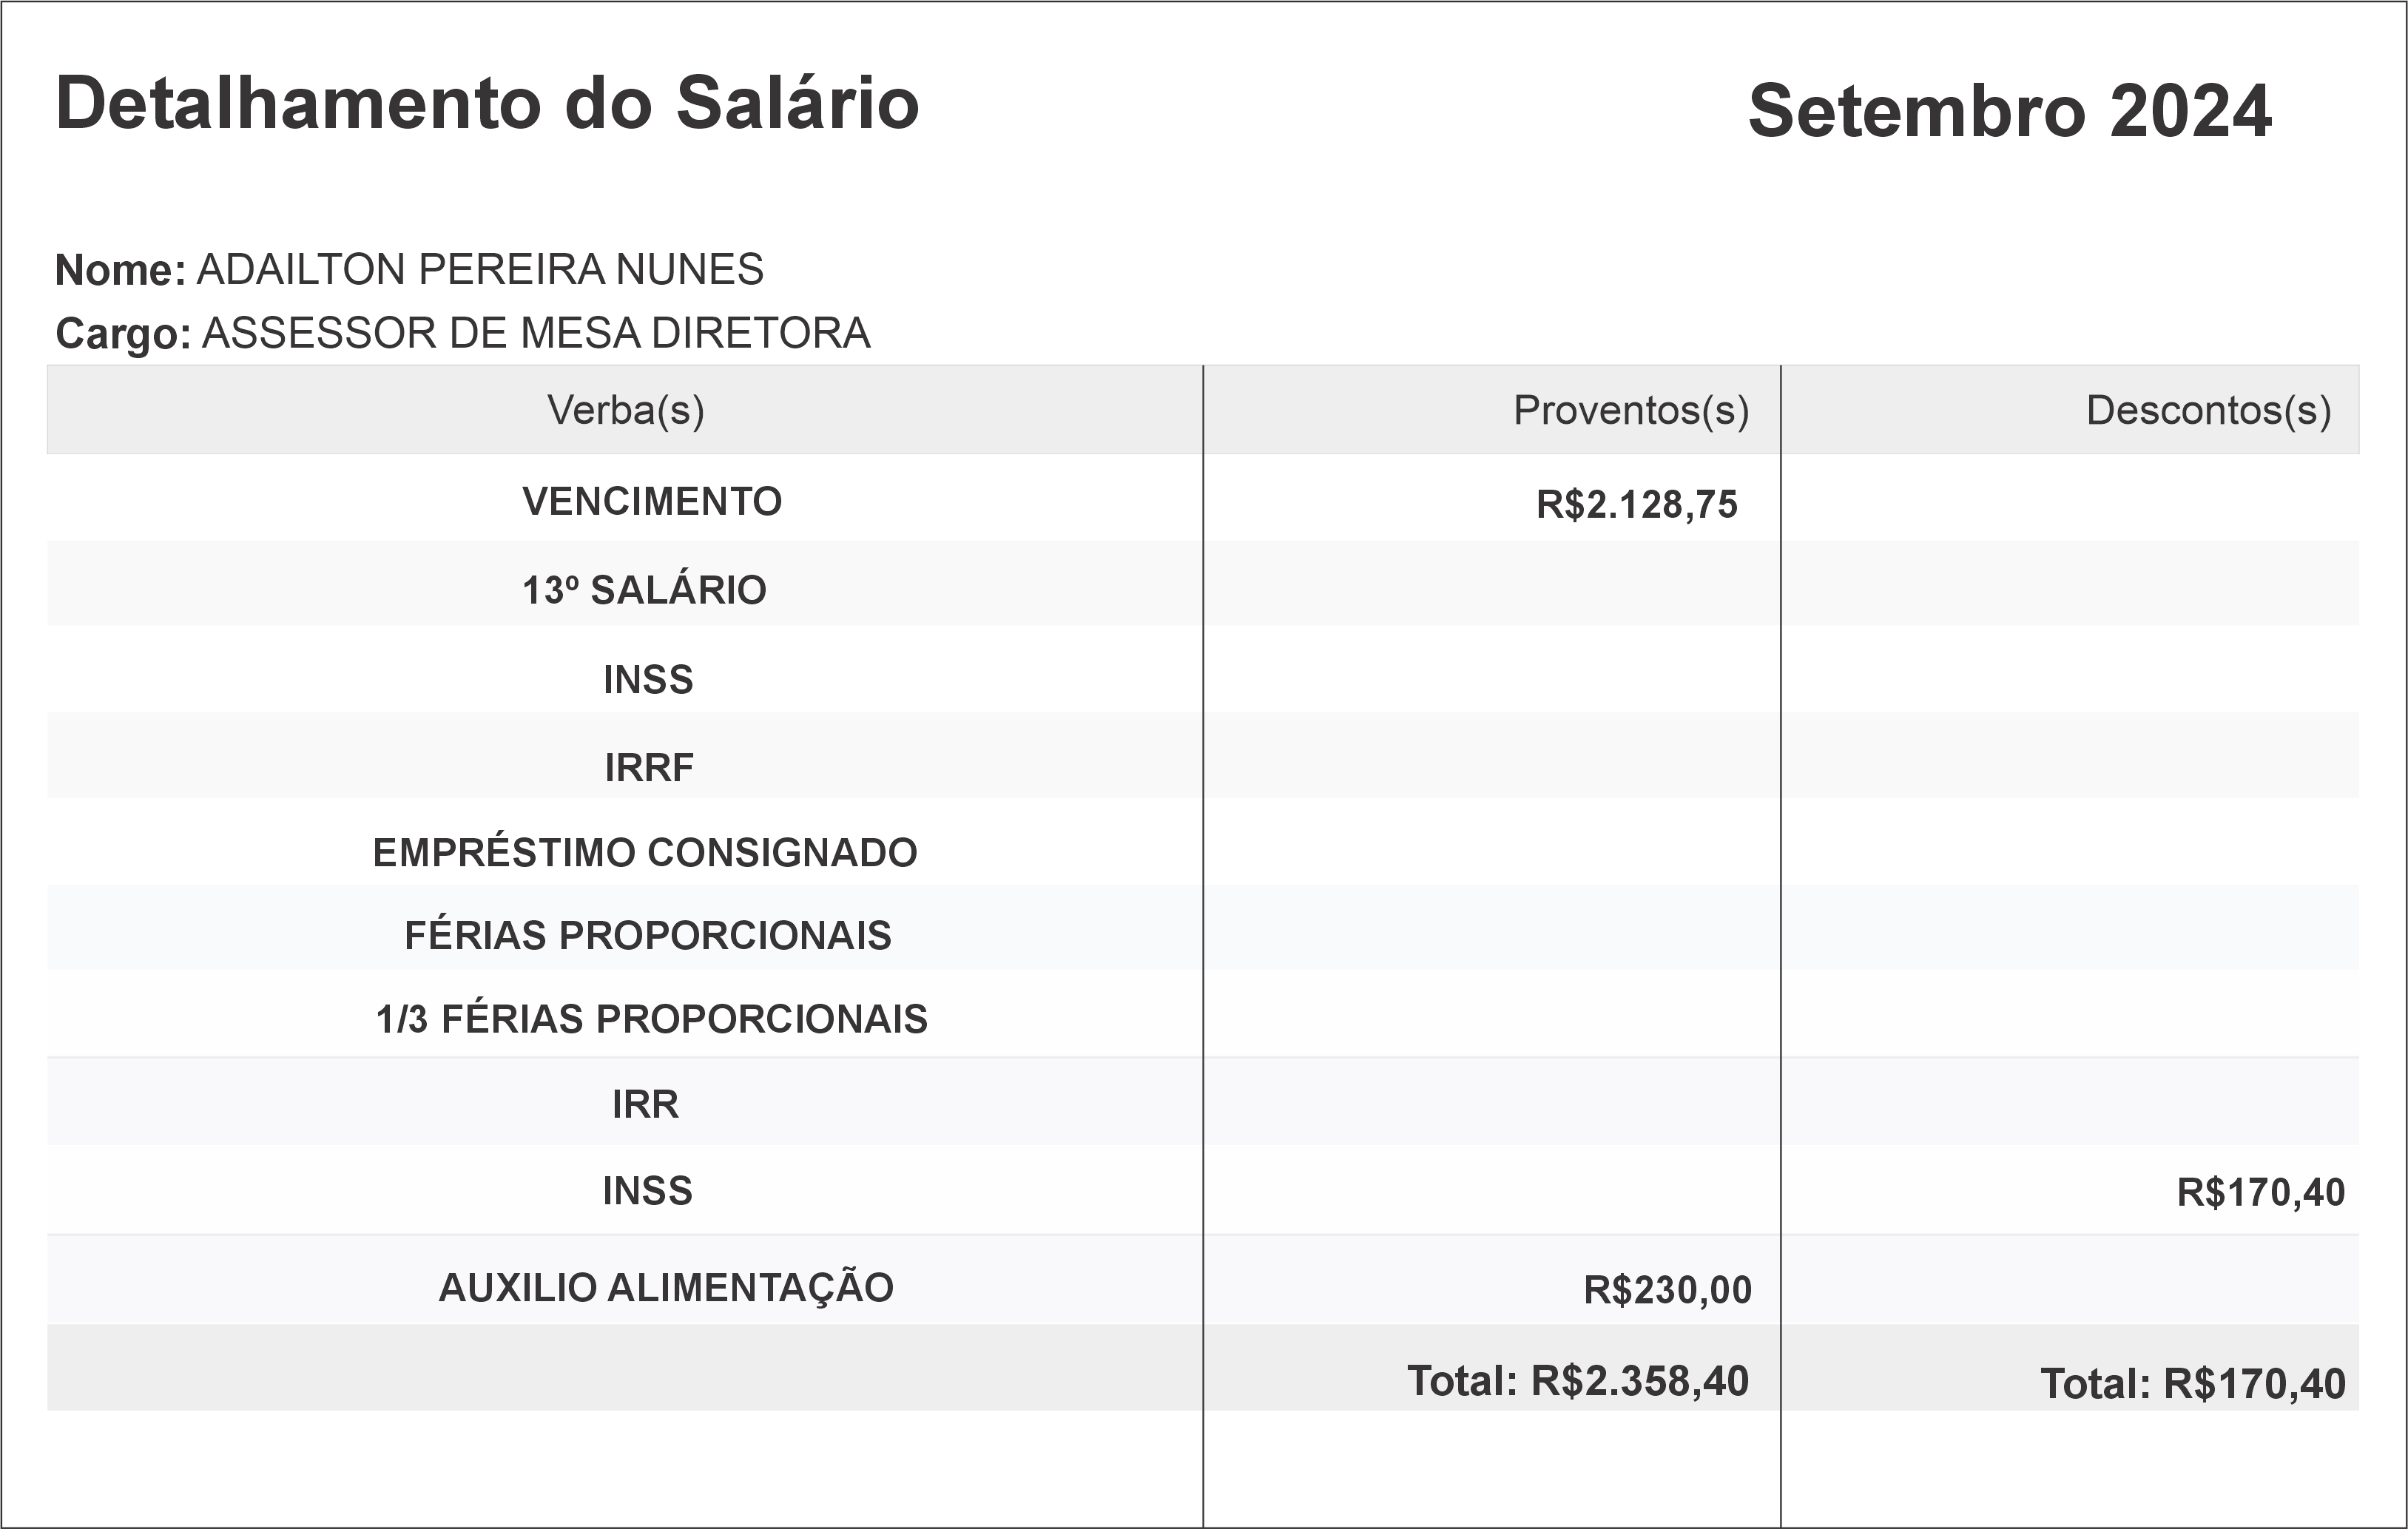Click the "Descontos(s)" column header
The image size is (2408, 1529).
(x=2208, y=410)
